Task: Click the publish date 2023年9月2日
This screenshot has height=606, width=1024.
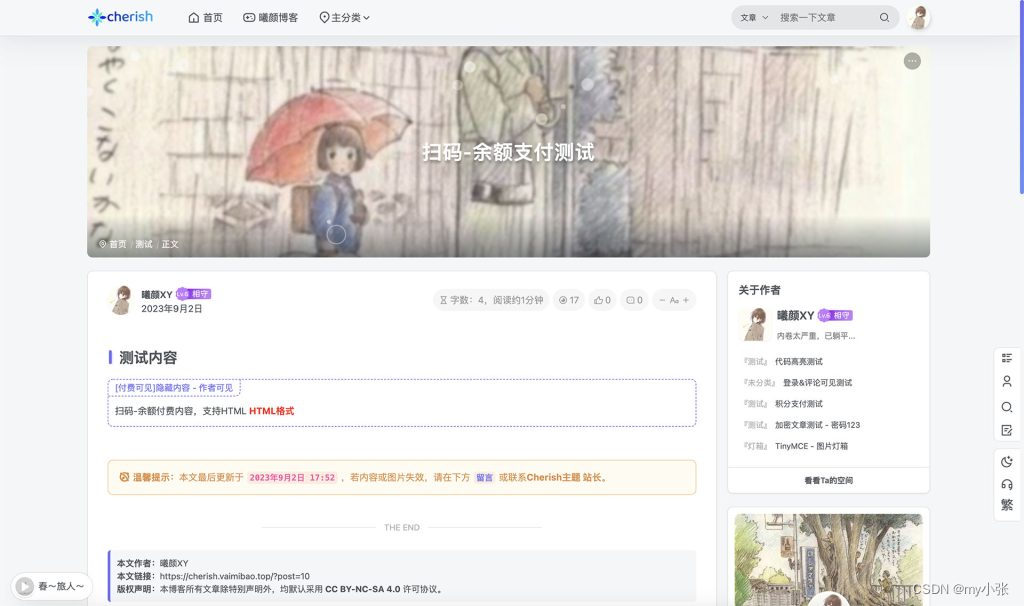Action: (172, 309)
